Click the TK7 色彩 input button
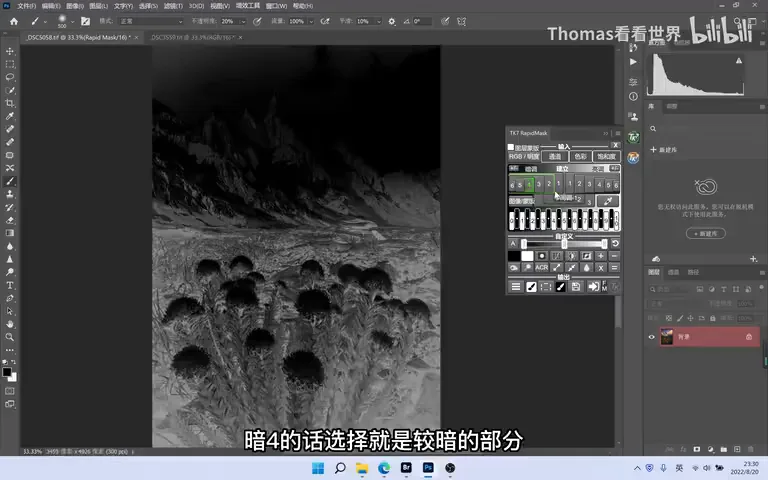768x480 pixels. pyautogui.click(x=580, y=157)
